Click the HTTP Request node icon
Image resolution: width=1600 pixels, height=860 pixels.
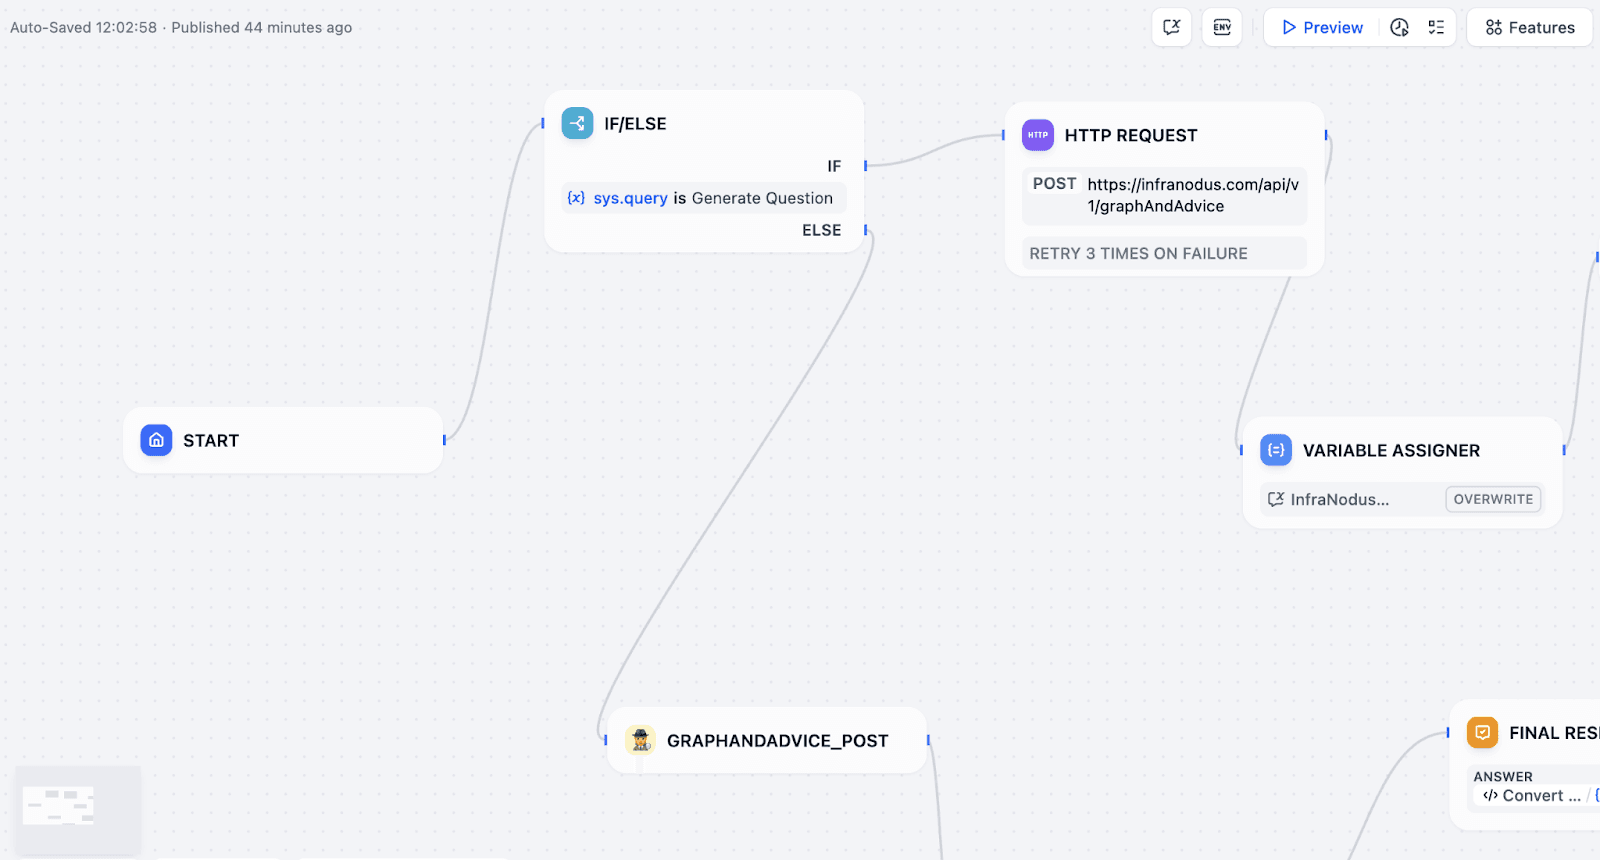tap(1037, 135)
